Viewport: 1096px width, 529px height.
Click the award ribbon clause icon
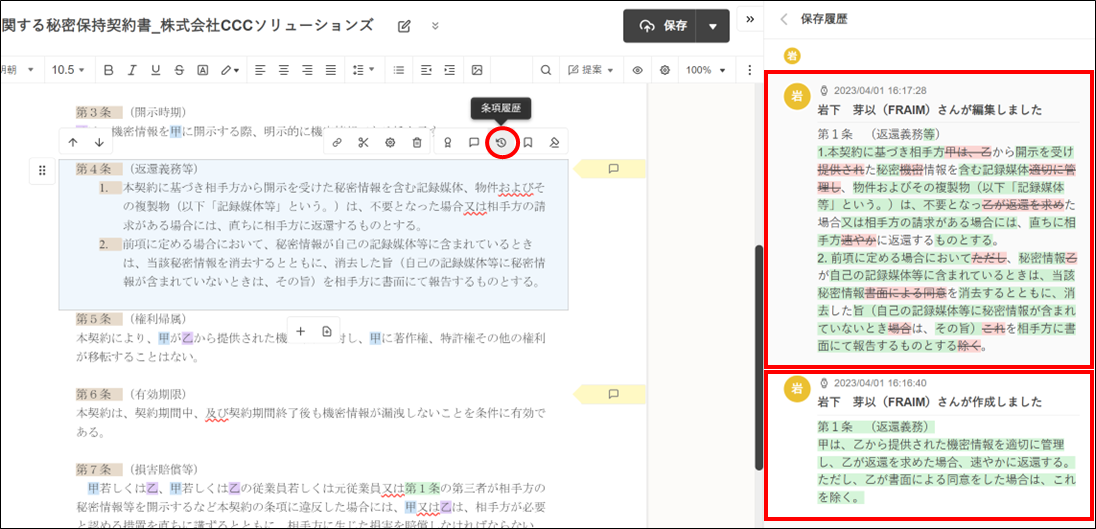[x=447, y=143]
